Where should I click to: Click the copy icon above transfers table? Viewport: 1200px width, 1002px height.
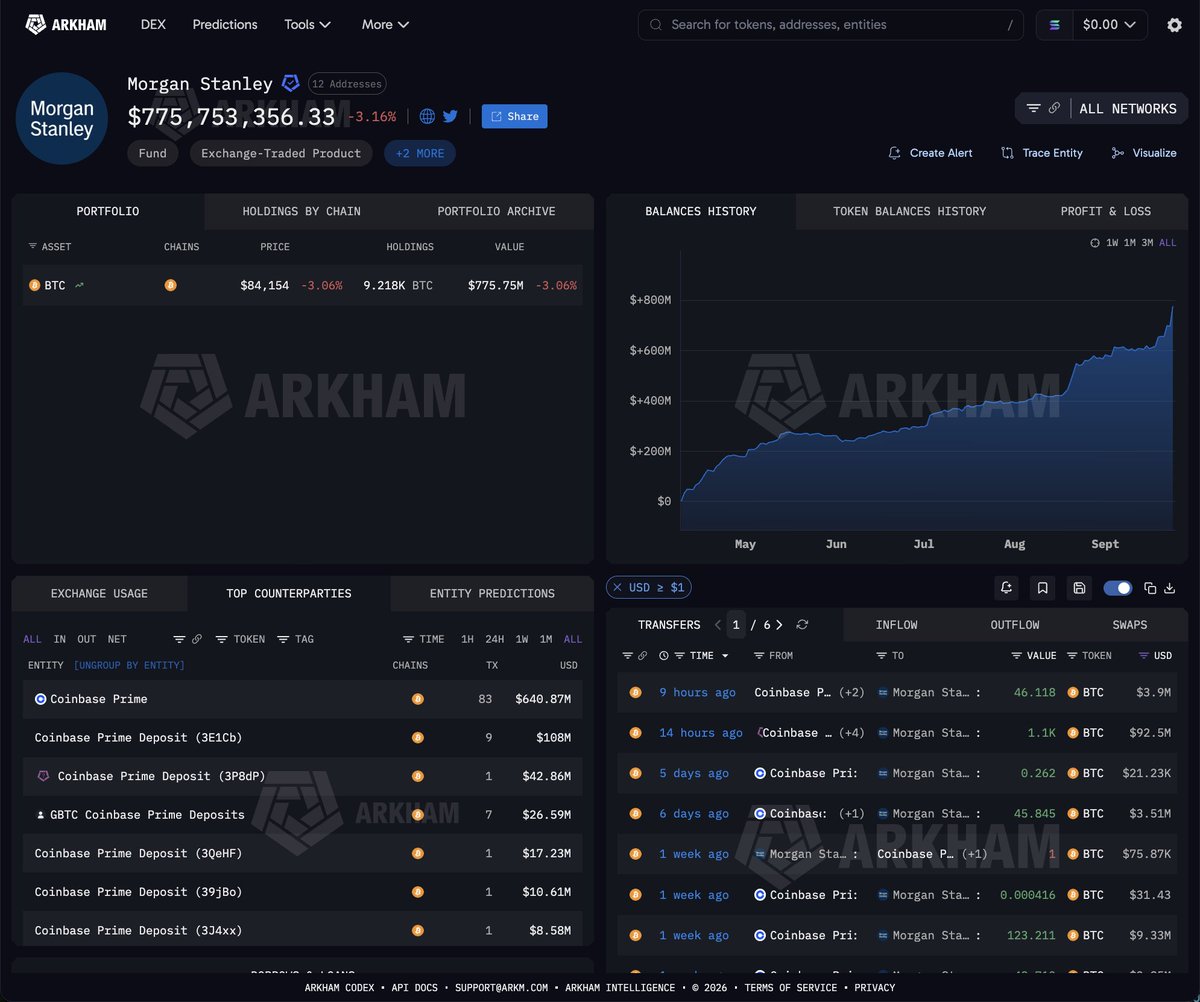(x=1150, y=588)
